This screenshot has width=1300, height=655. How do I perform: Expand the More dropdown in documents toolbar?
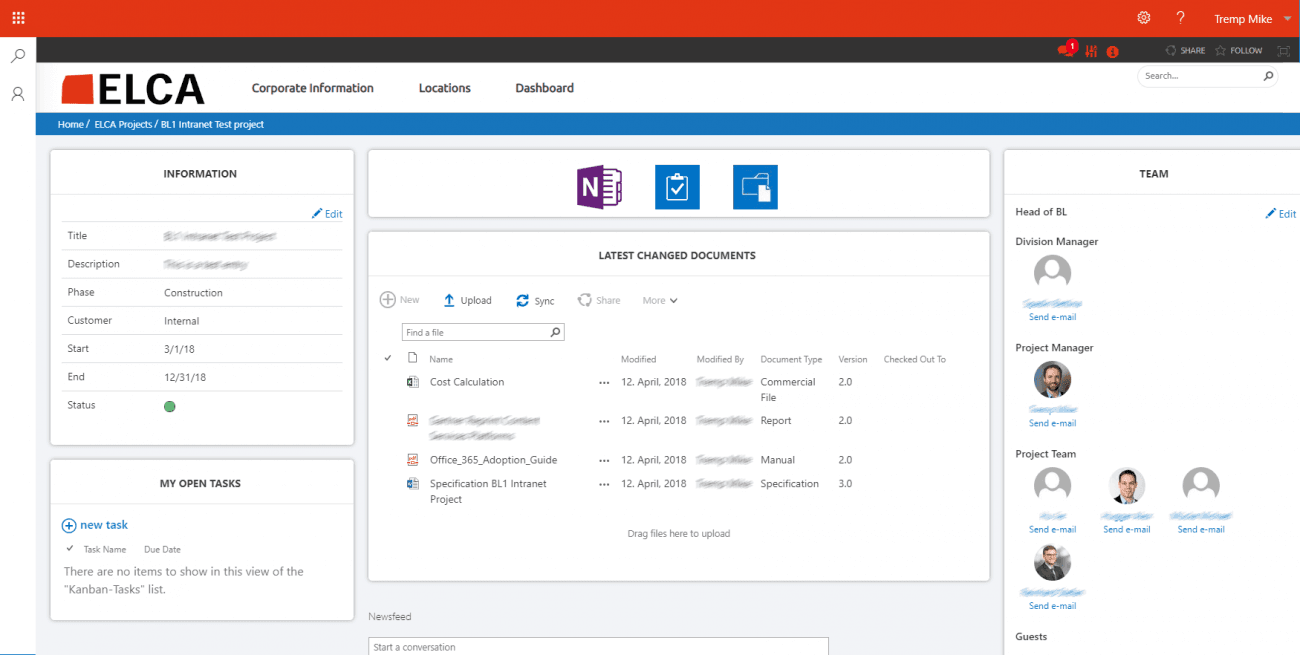(660, 300)
